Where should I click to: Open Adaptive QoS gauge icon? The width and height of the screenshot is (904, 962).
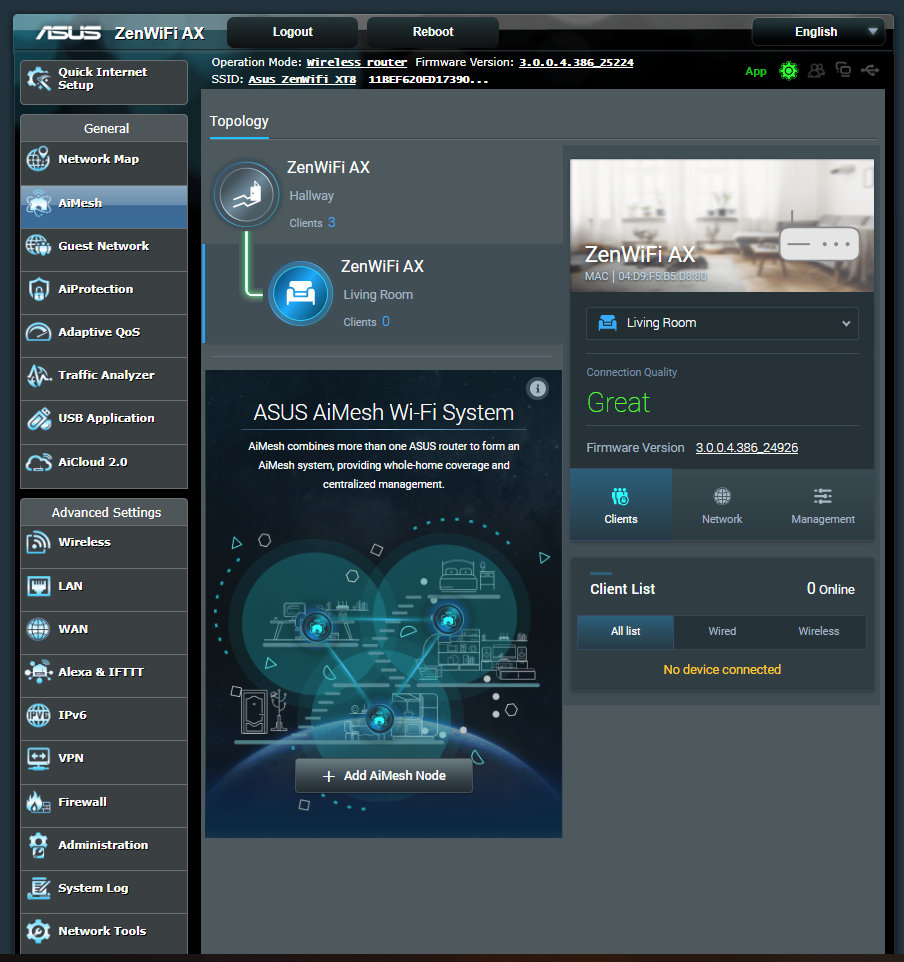click(38, 332)
